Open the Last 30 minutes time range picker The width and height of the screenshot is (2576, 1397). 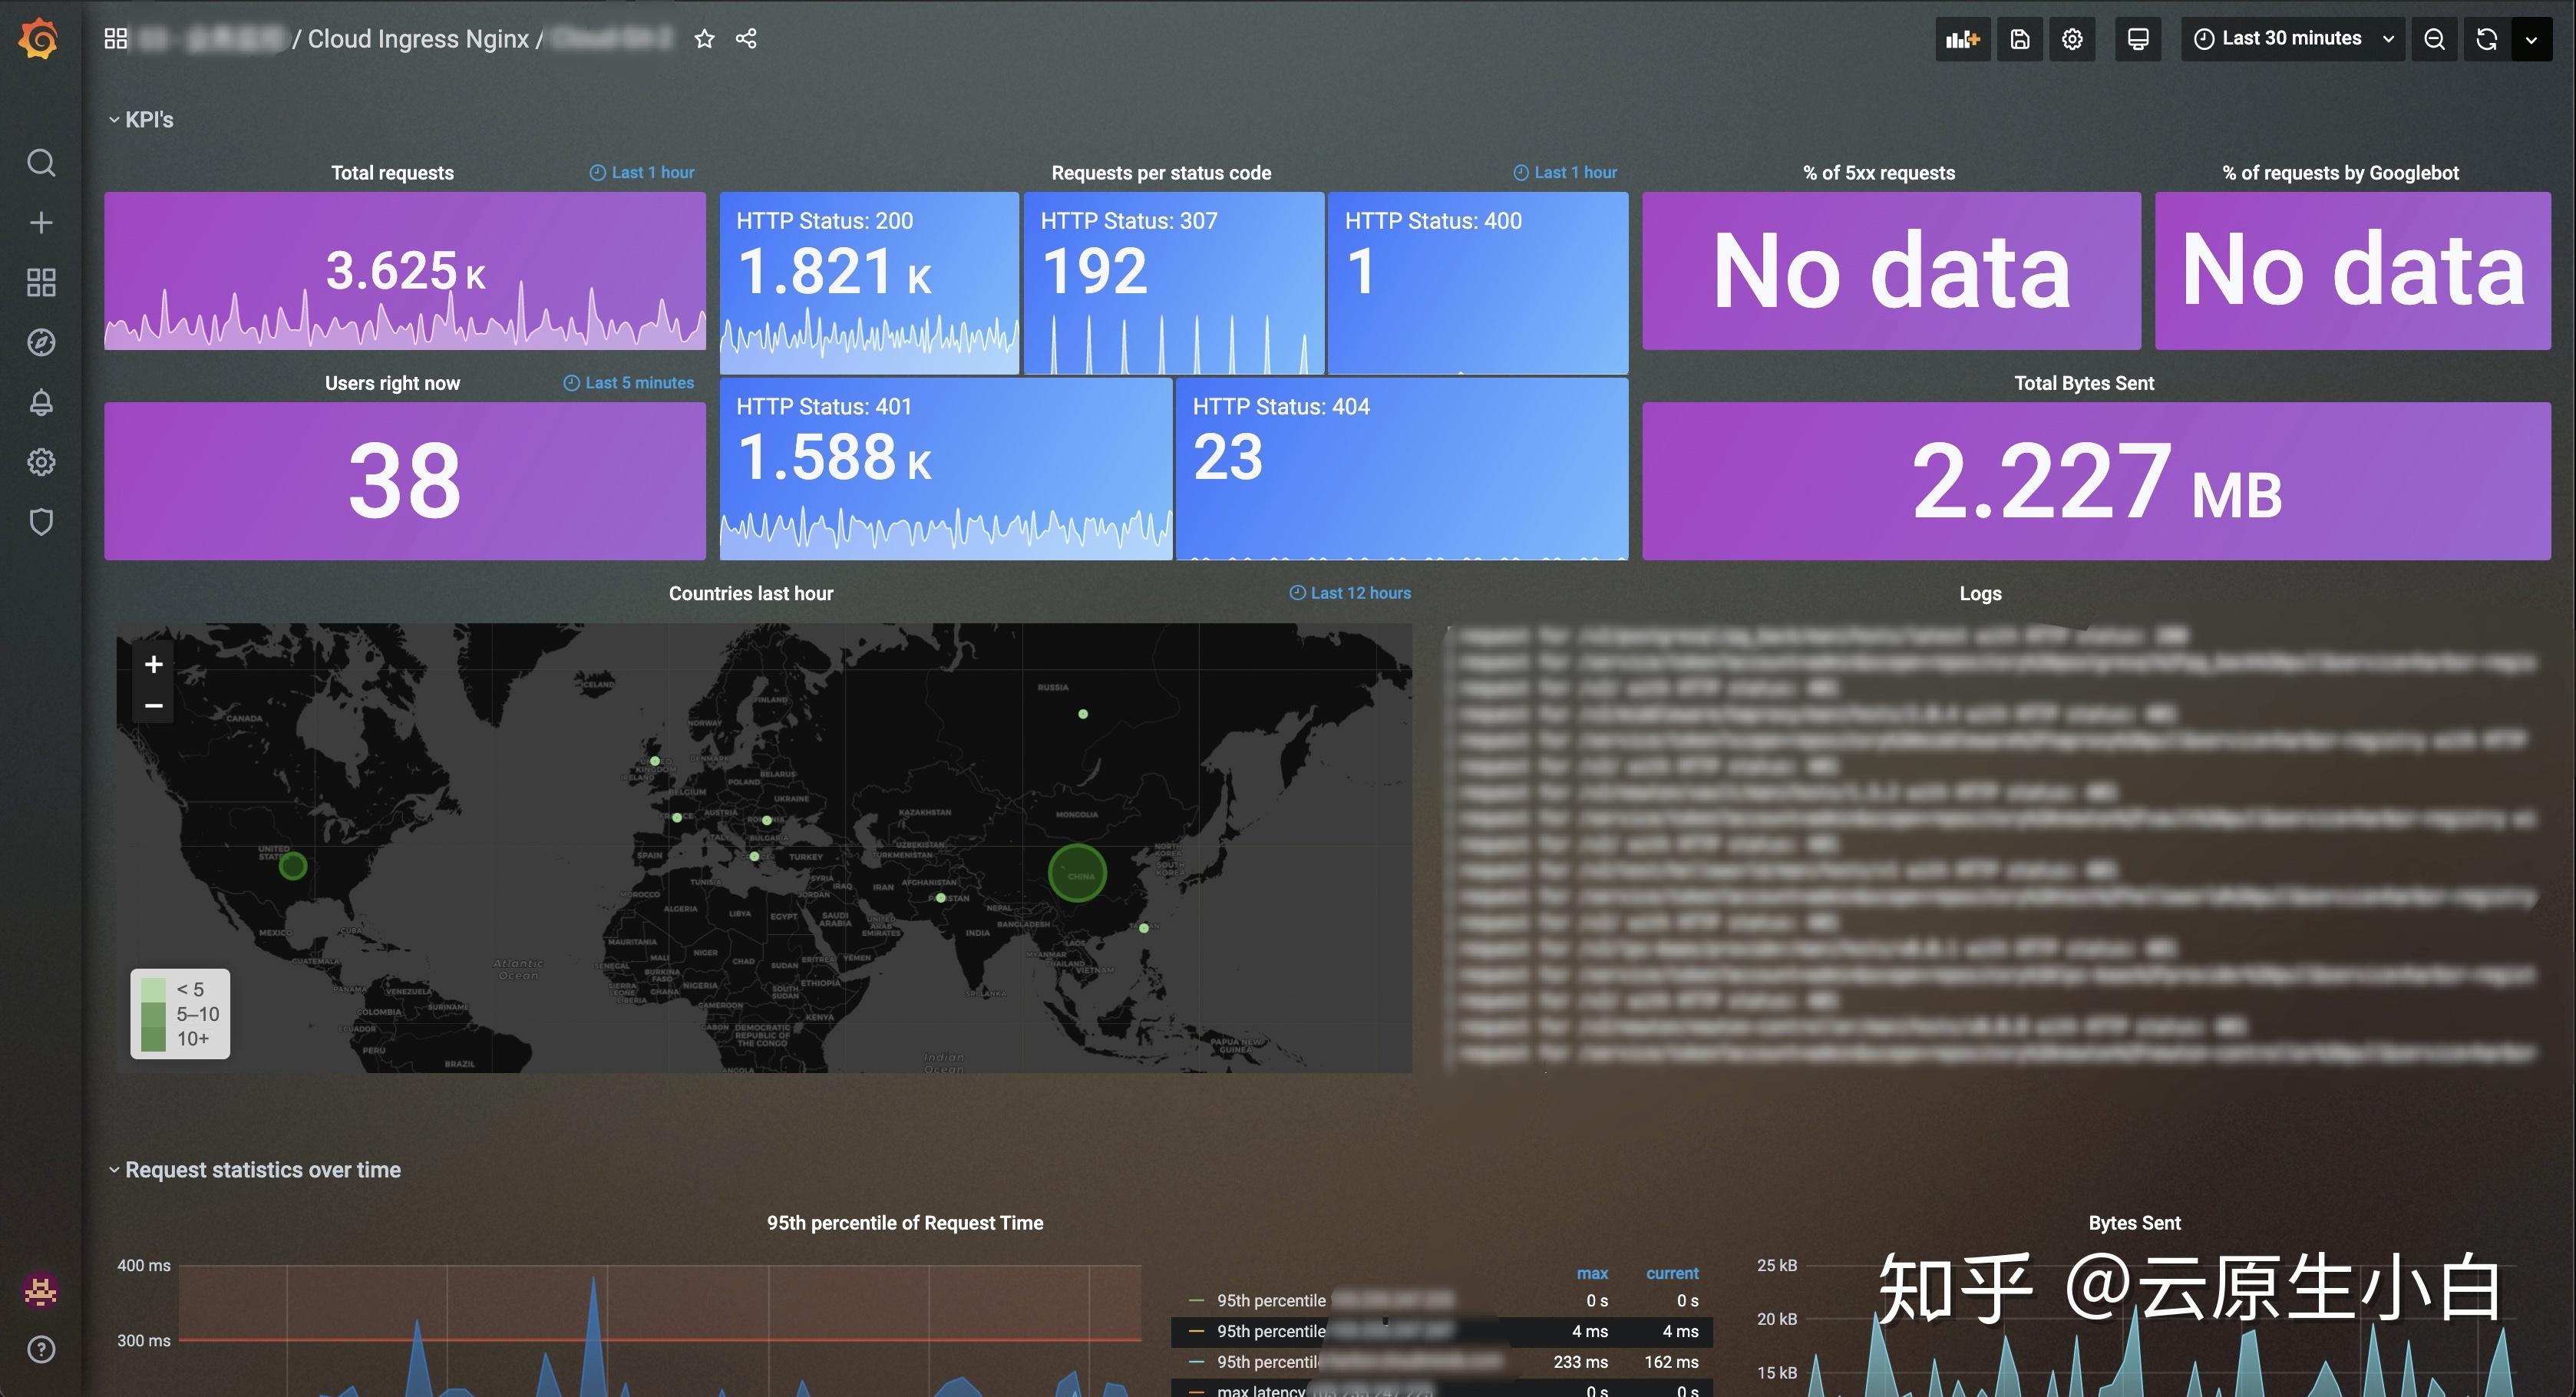coord(2290,38)
